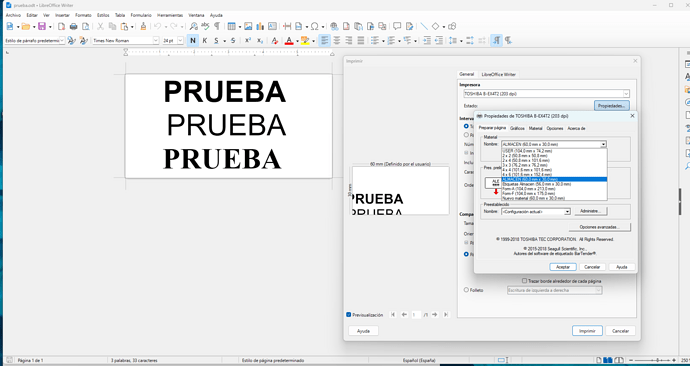Viewport: 690px width, 366px height.
Task: Open the Herramientas menu
Action: pos(170,15)
